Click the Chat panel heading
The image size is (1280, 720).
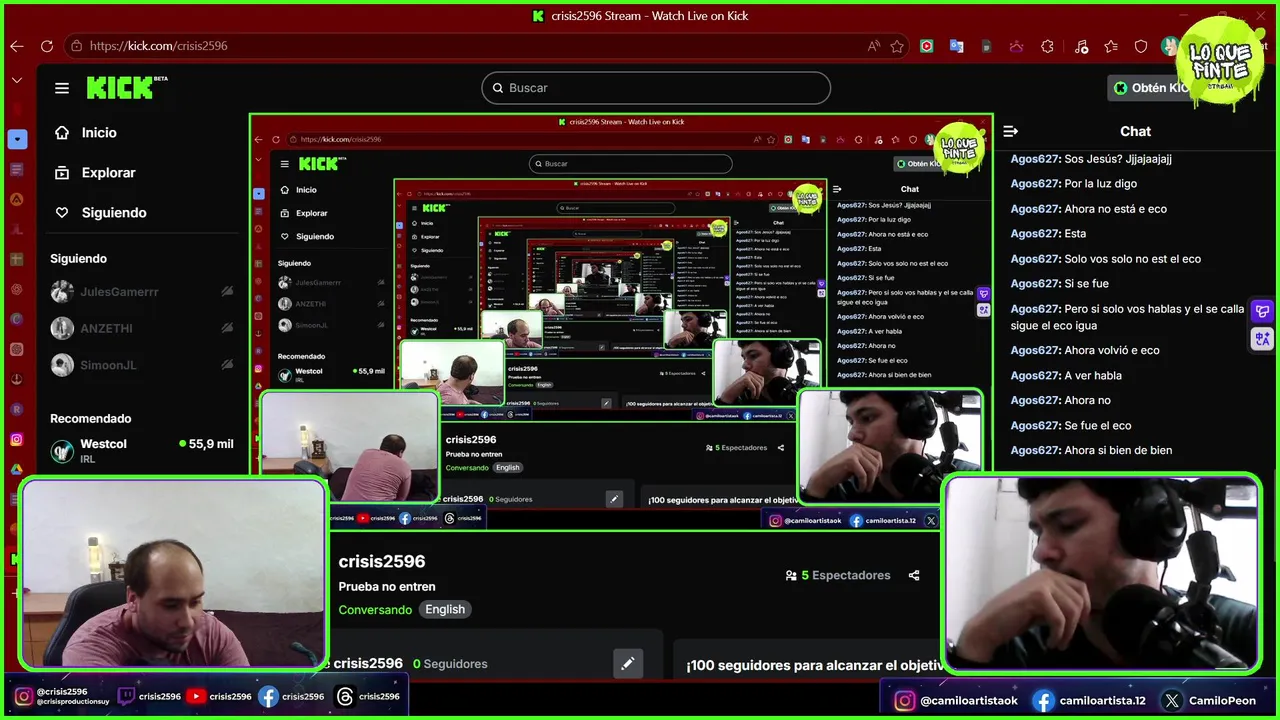point(1135,131)
